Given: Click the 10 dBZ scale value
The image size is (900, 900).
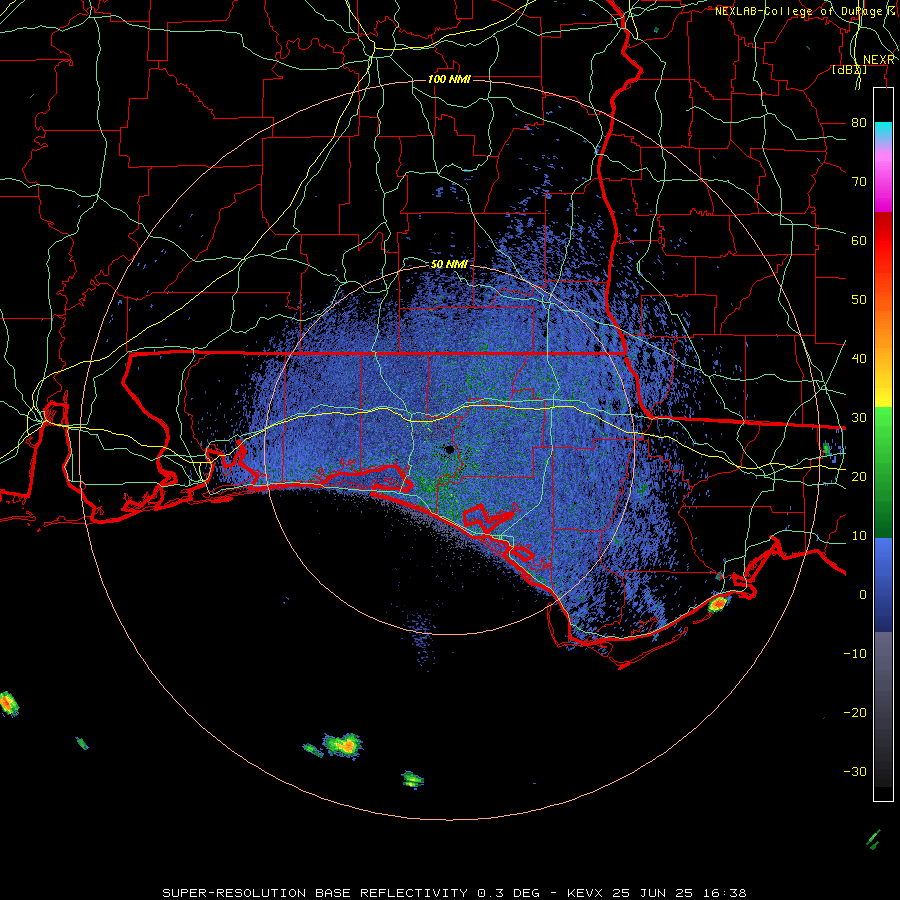Looking at the screenshot, I should 859,536.
